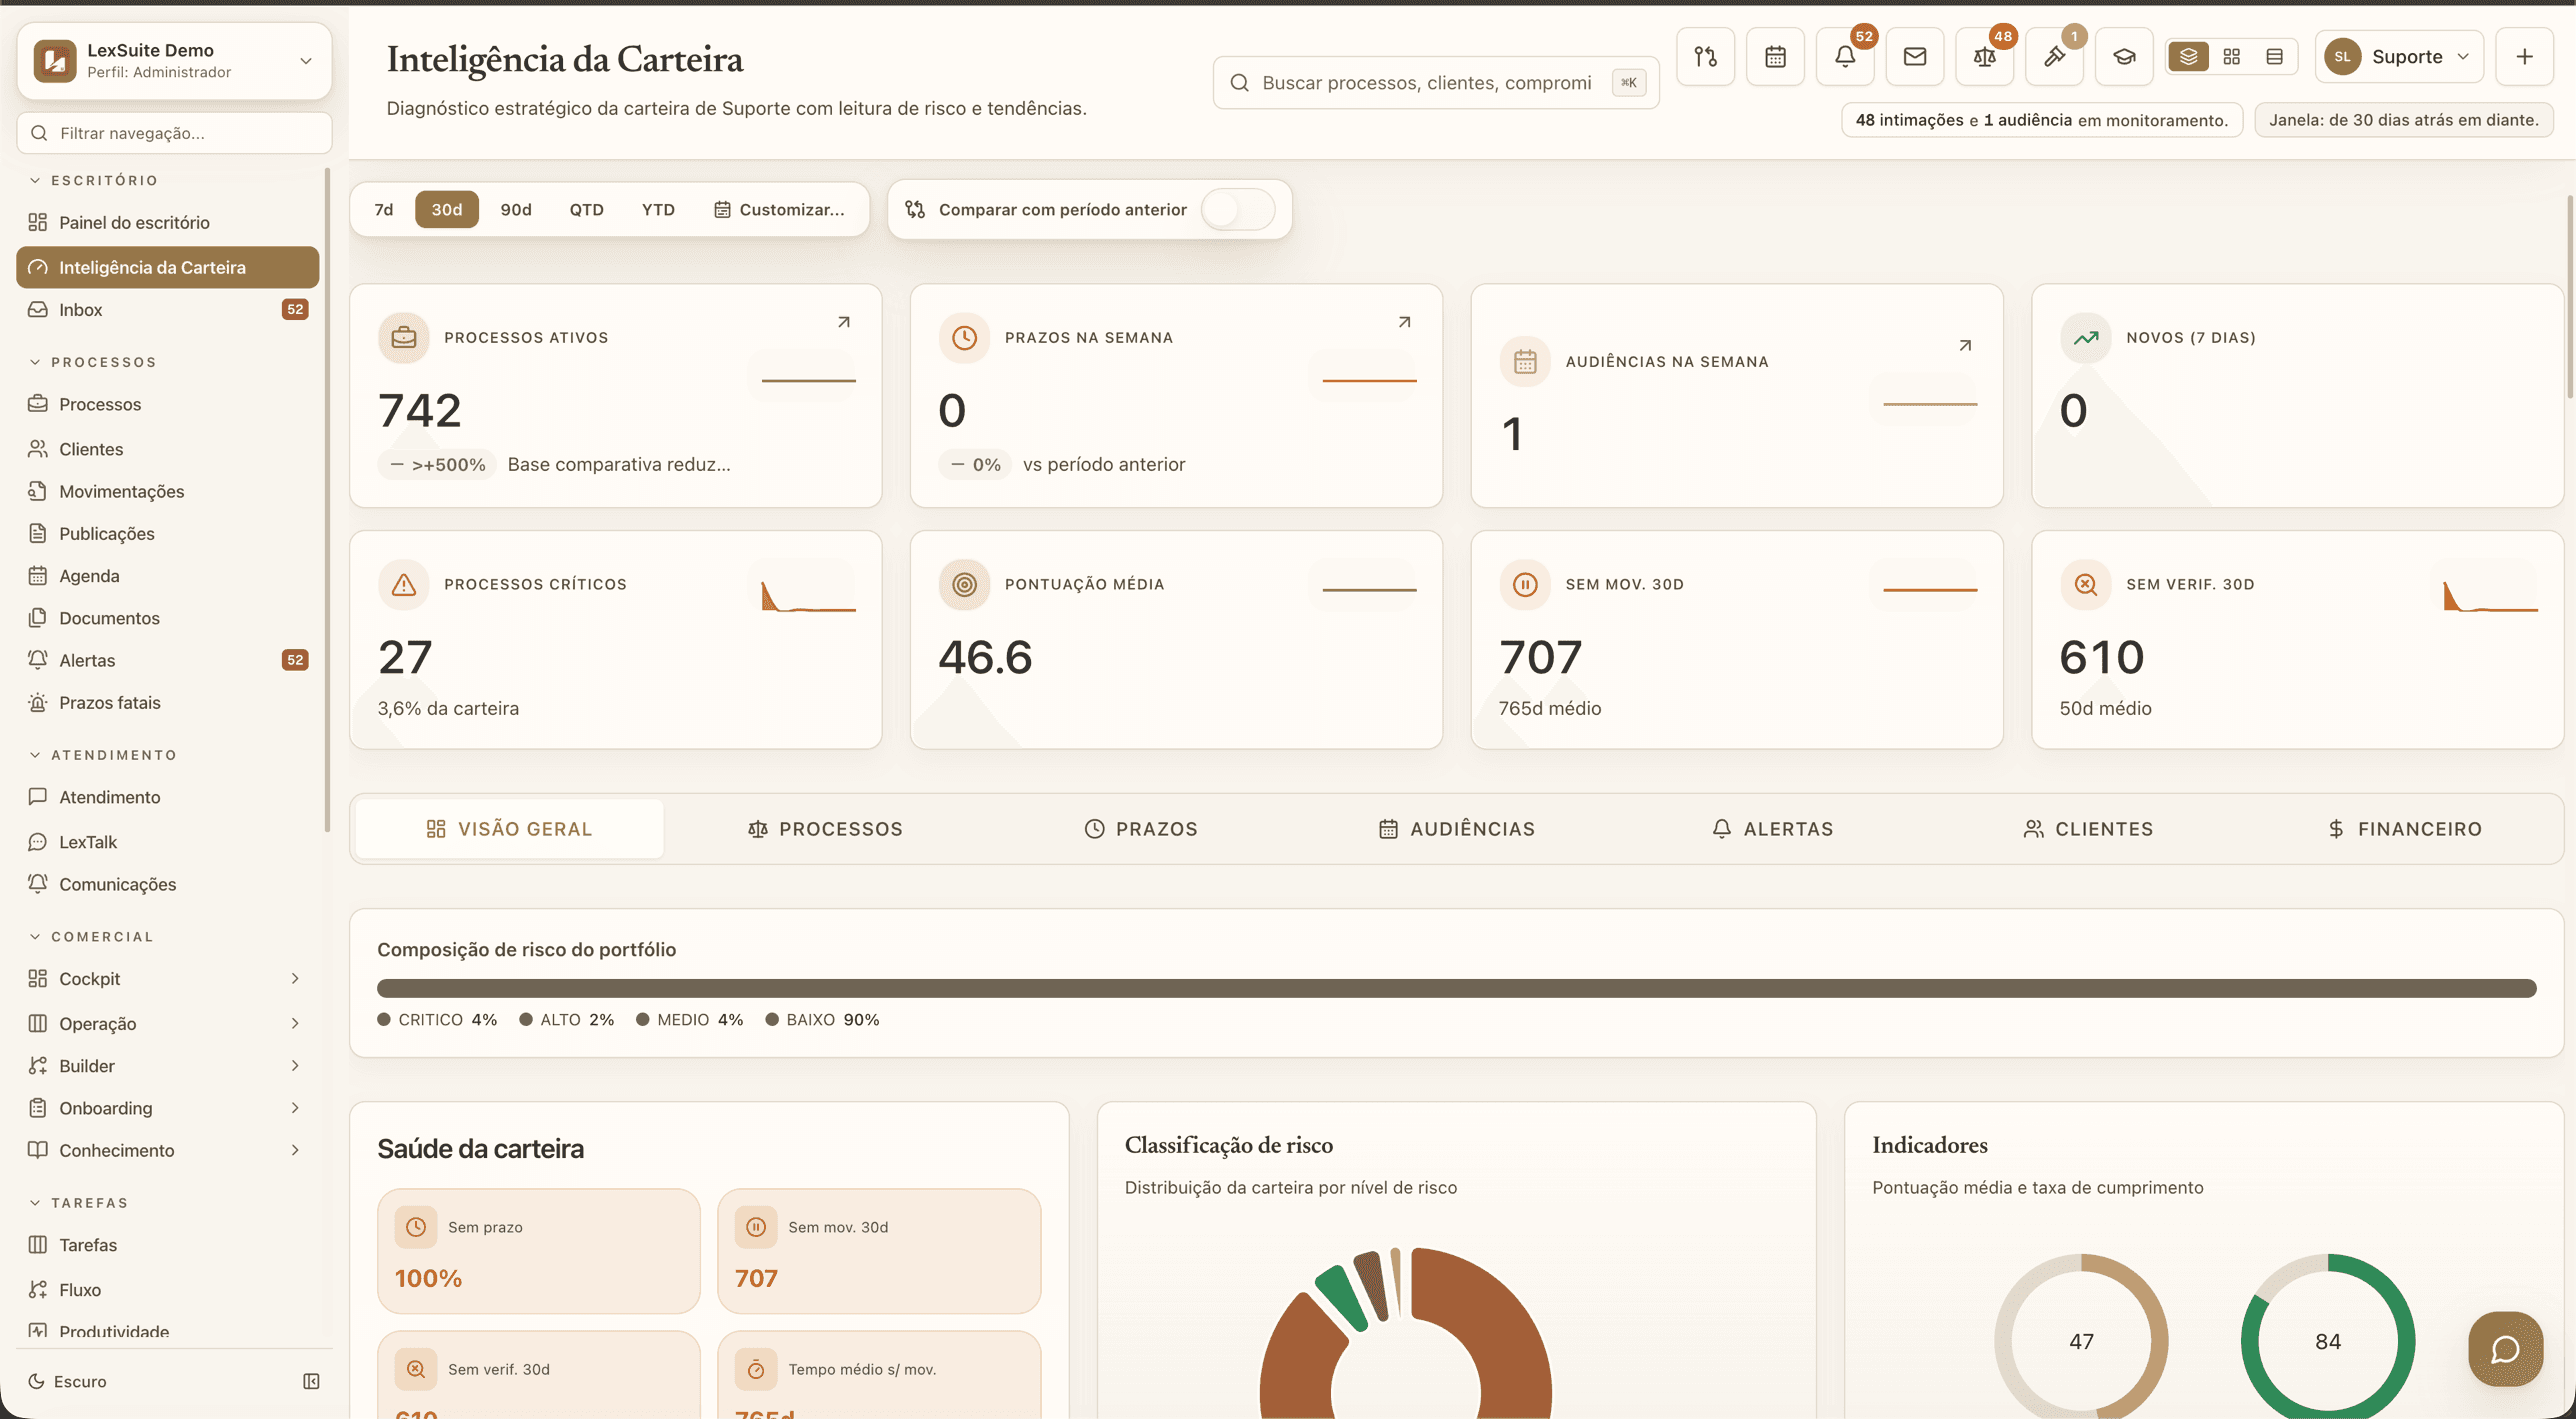Open Prazos fatais in sidebar

[x=168, y=703]
